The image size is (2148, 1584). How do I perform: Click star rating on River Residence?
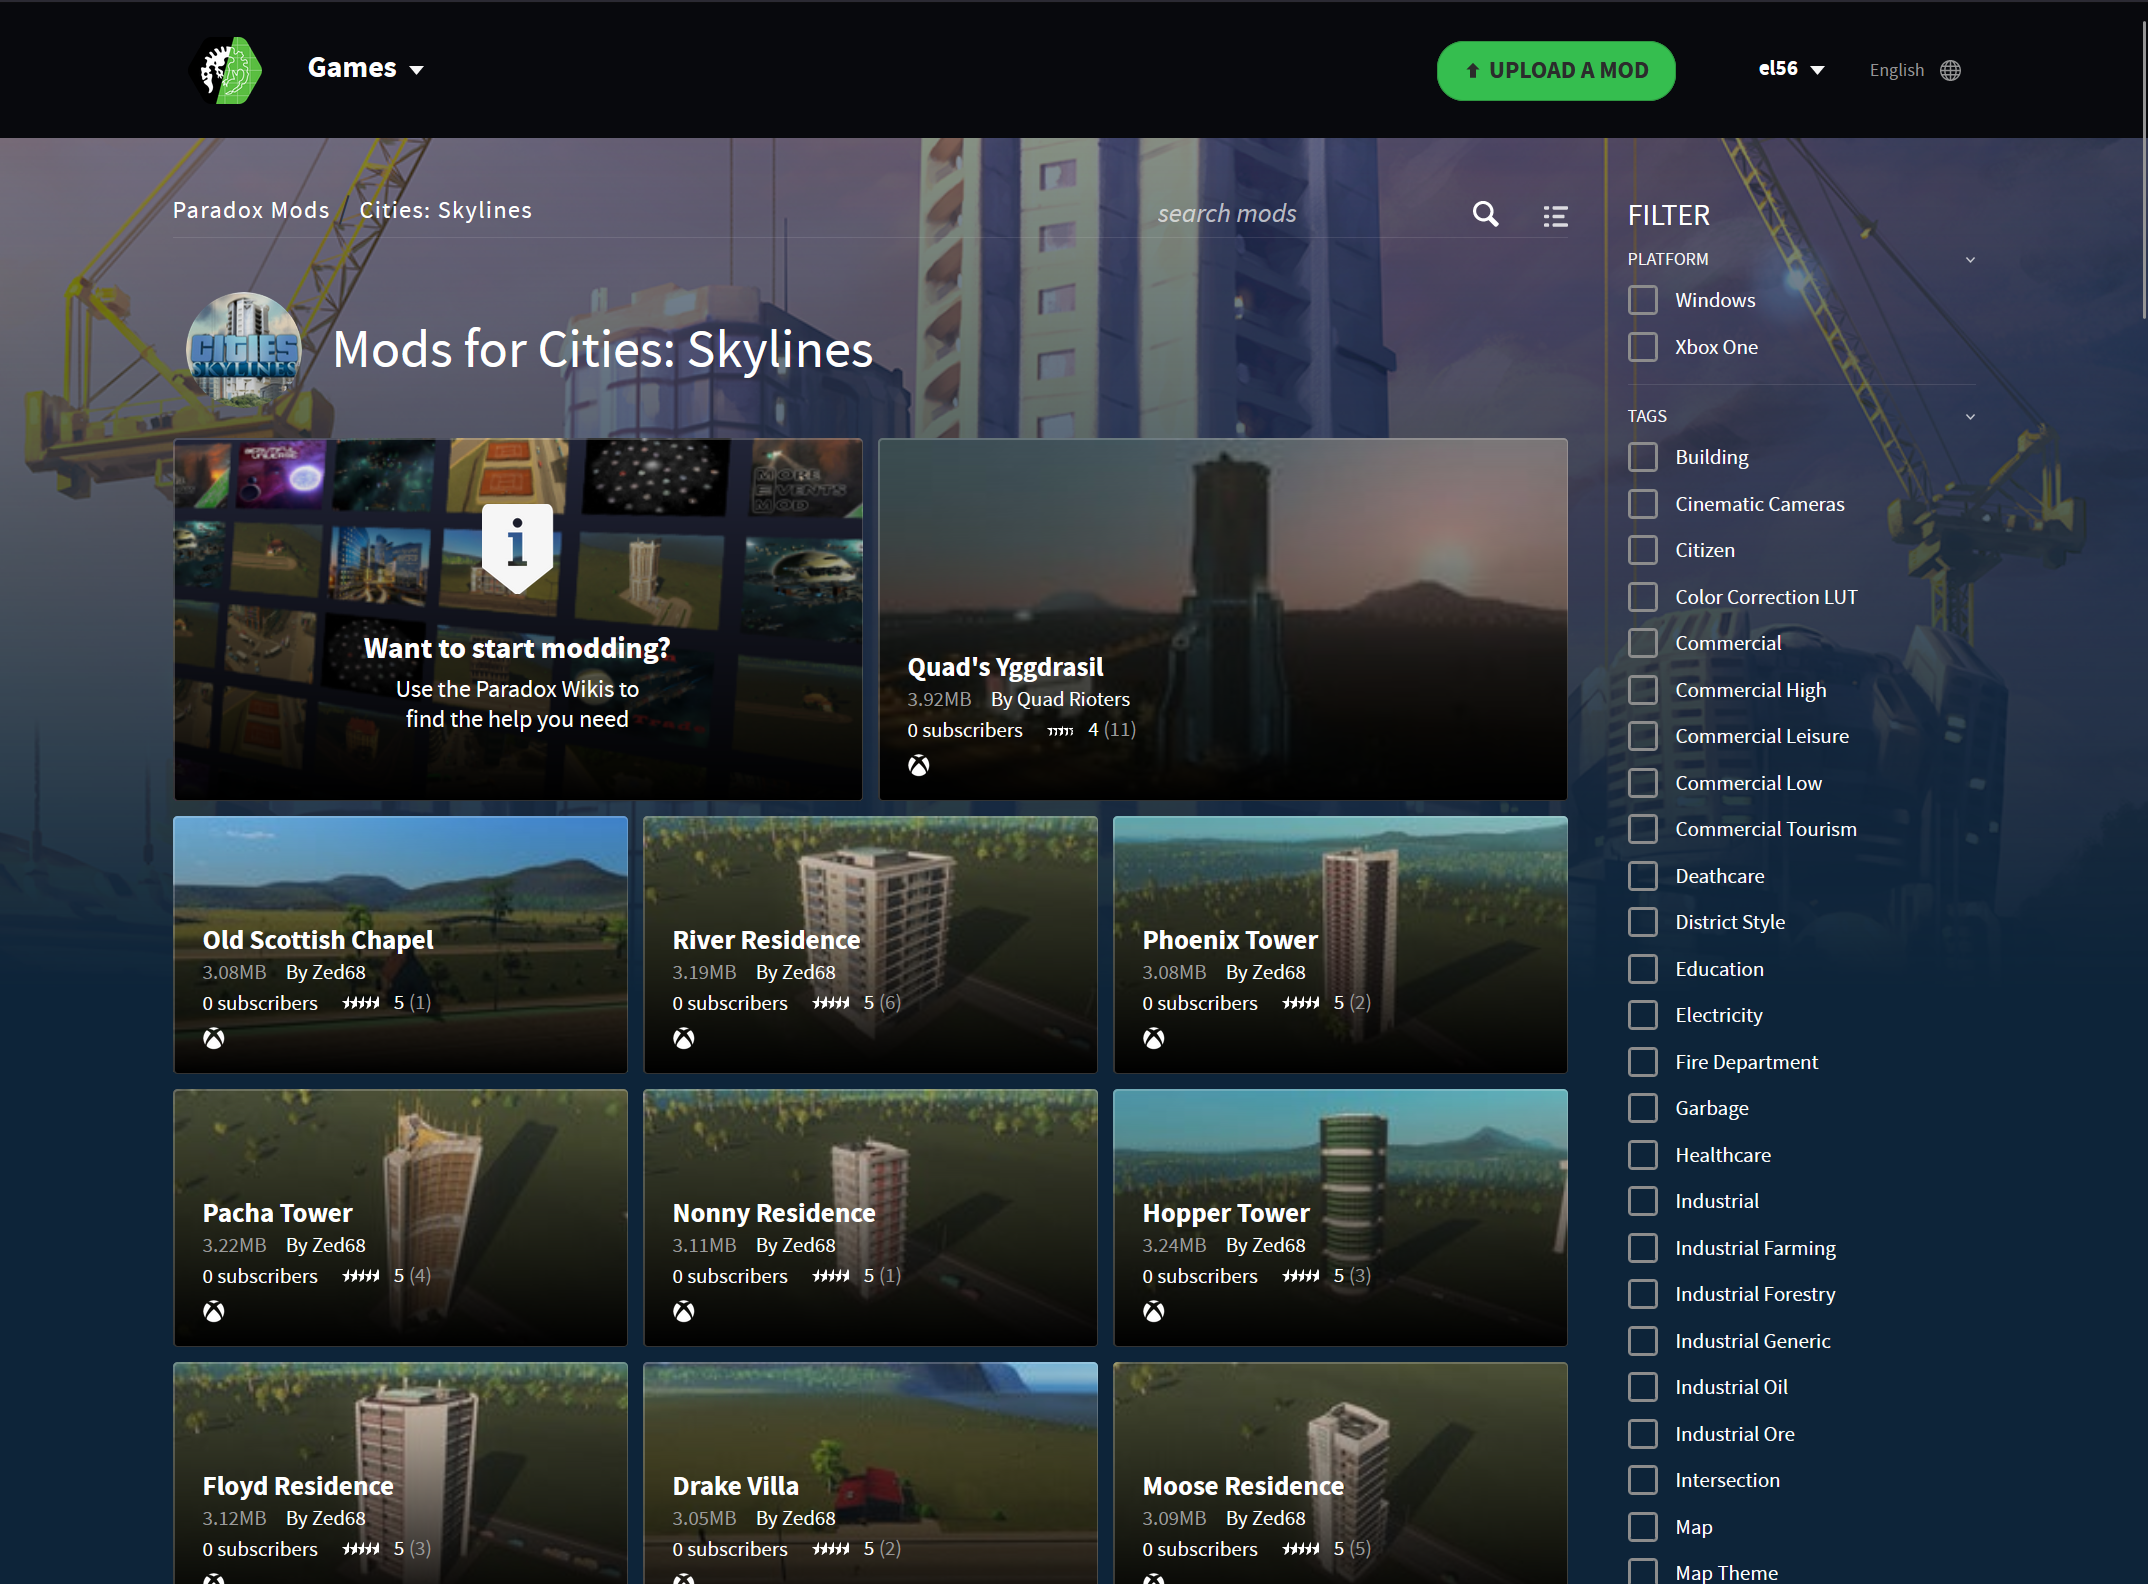(831, 1003)
